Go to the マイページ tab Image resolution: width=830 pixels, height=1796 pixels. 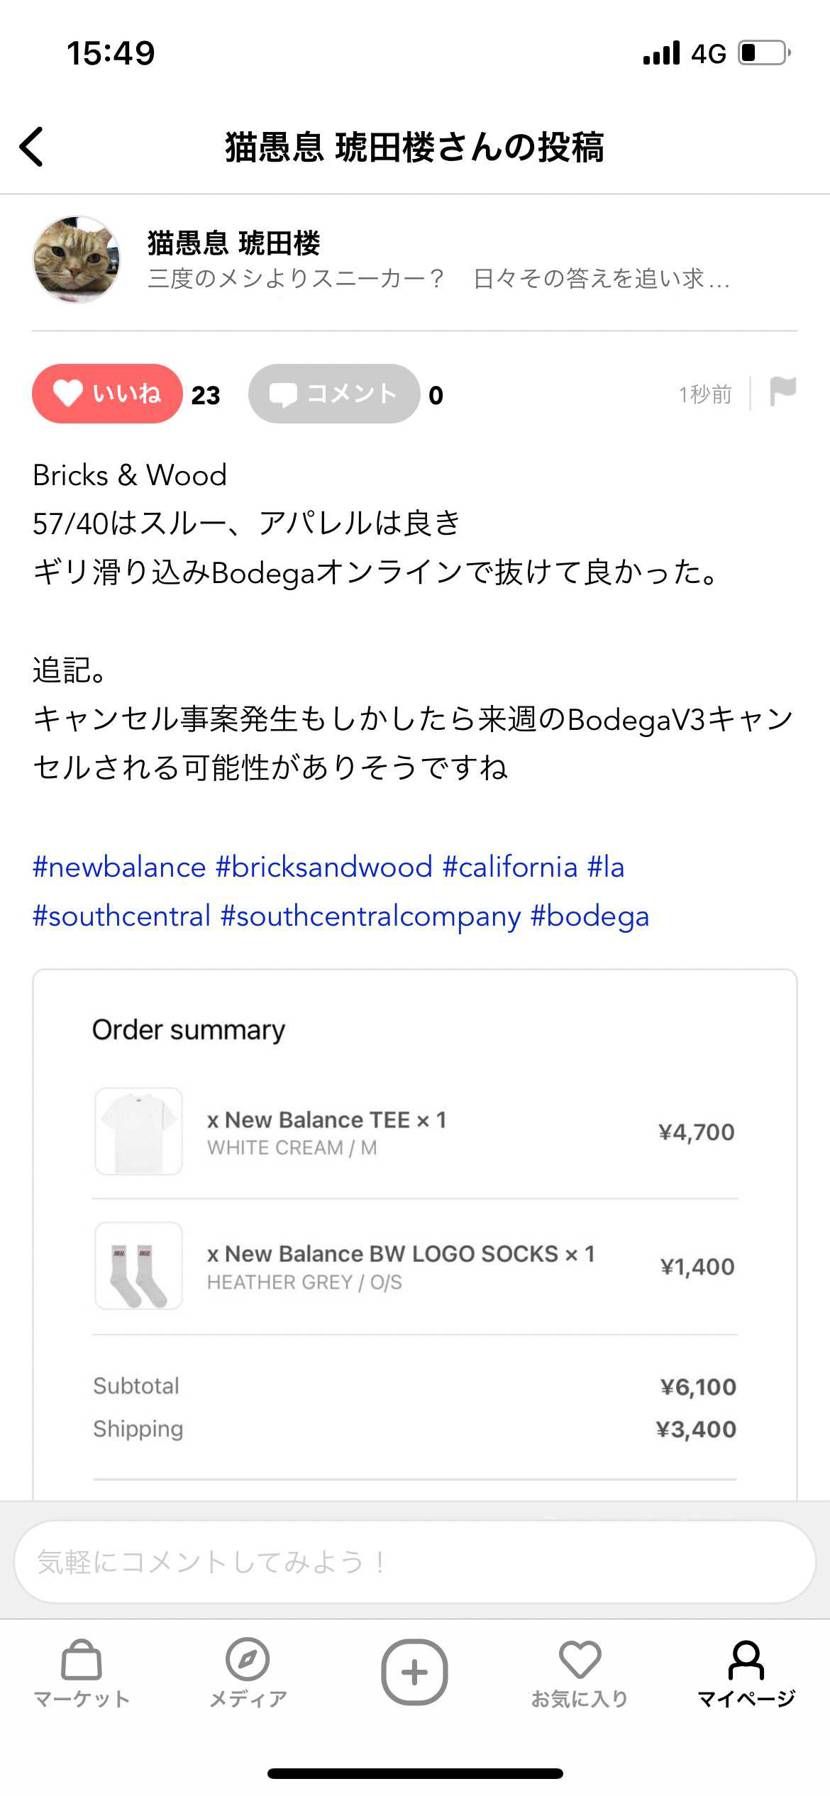(746, 1672)
